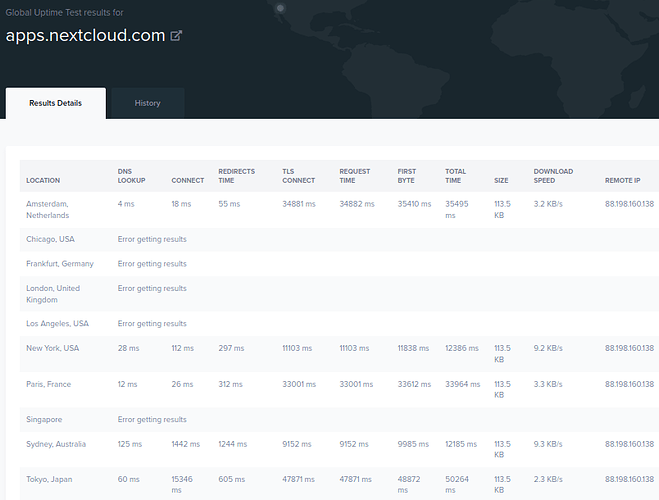Click the FIRST BYTE column header
The height and width of the screenshot is (500, 659).
click(407, 176)
